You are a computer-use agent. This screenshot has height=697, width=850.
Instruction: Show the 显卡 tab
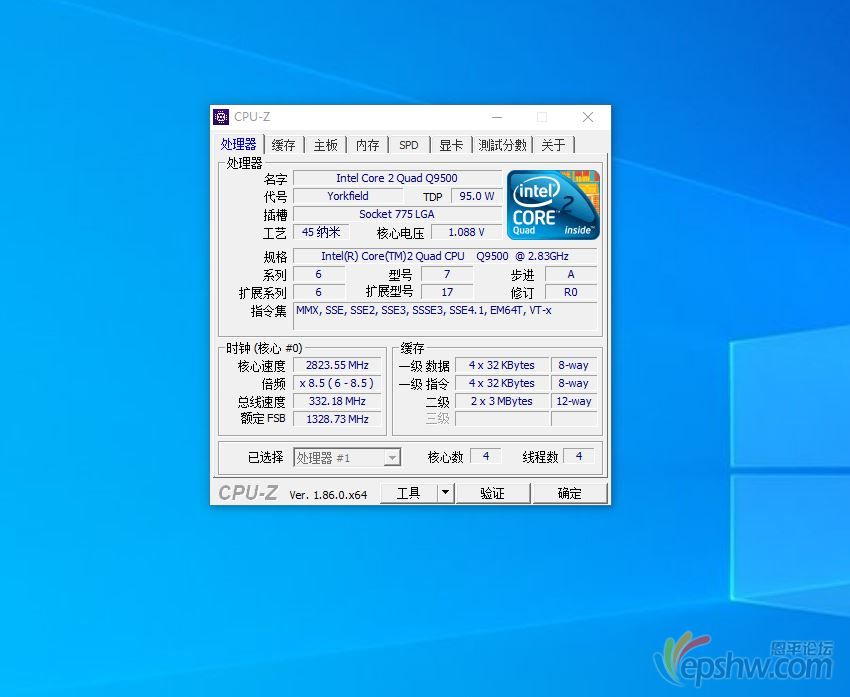(451, 145)
